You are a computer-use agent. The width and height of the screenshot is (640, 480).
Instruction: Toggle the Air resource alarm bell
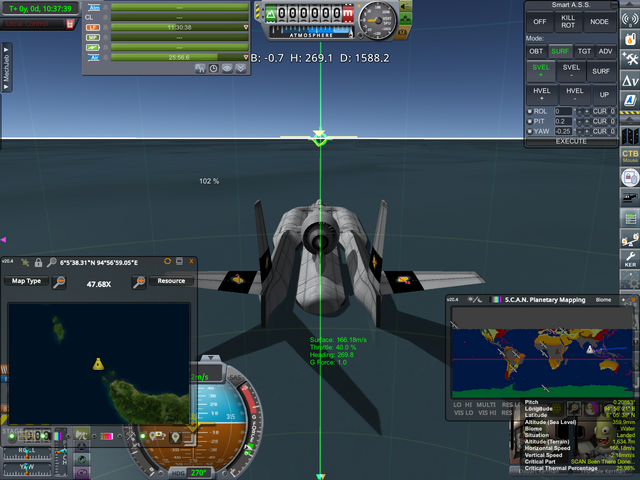pyautogui.click(x=105, y=58)
